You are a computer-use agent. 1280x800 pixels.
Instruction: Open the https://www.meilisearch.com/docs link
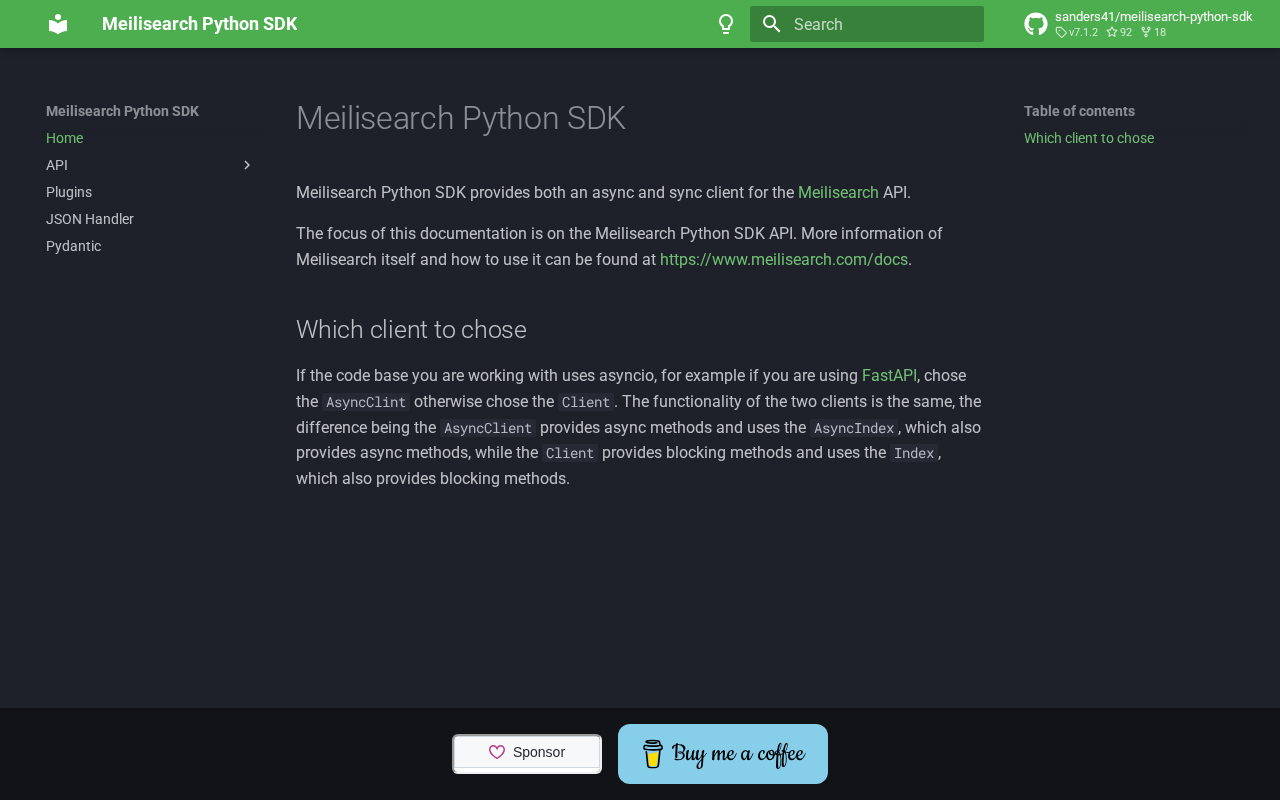(x=784, y=259)
